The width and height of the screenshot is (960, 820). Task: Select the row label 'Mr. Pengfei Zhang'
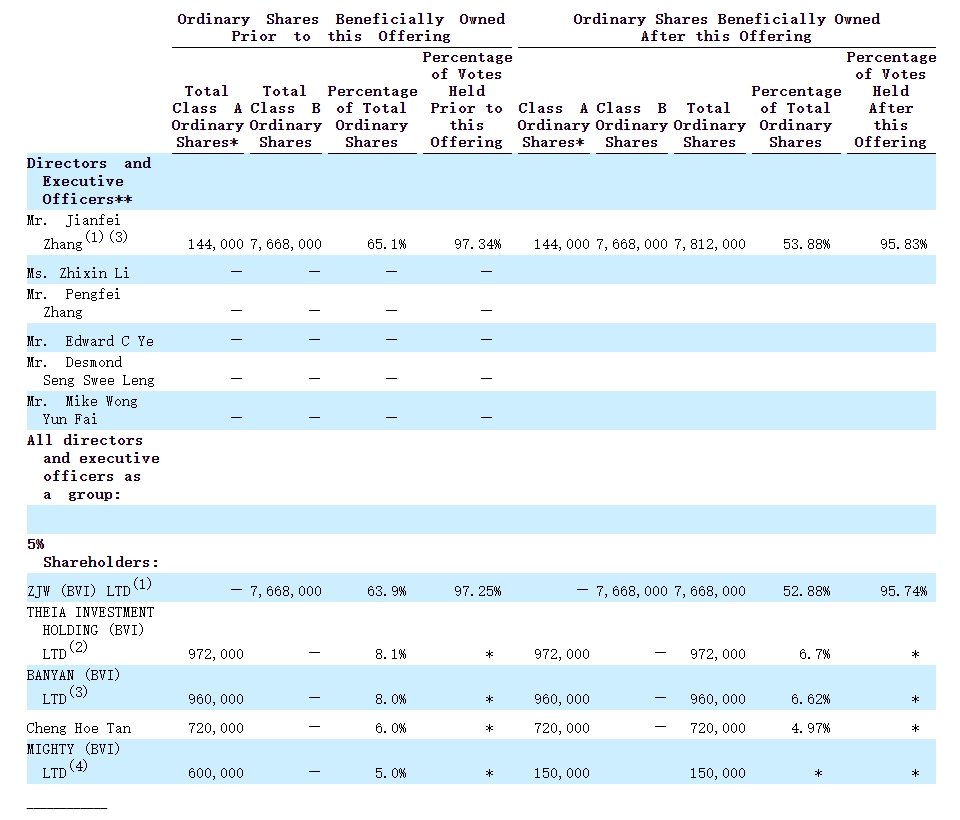pyautogui.click(x=73, y=303)
